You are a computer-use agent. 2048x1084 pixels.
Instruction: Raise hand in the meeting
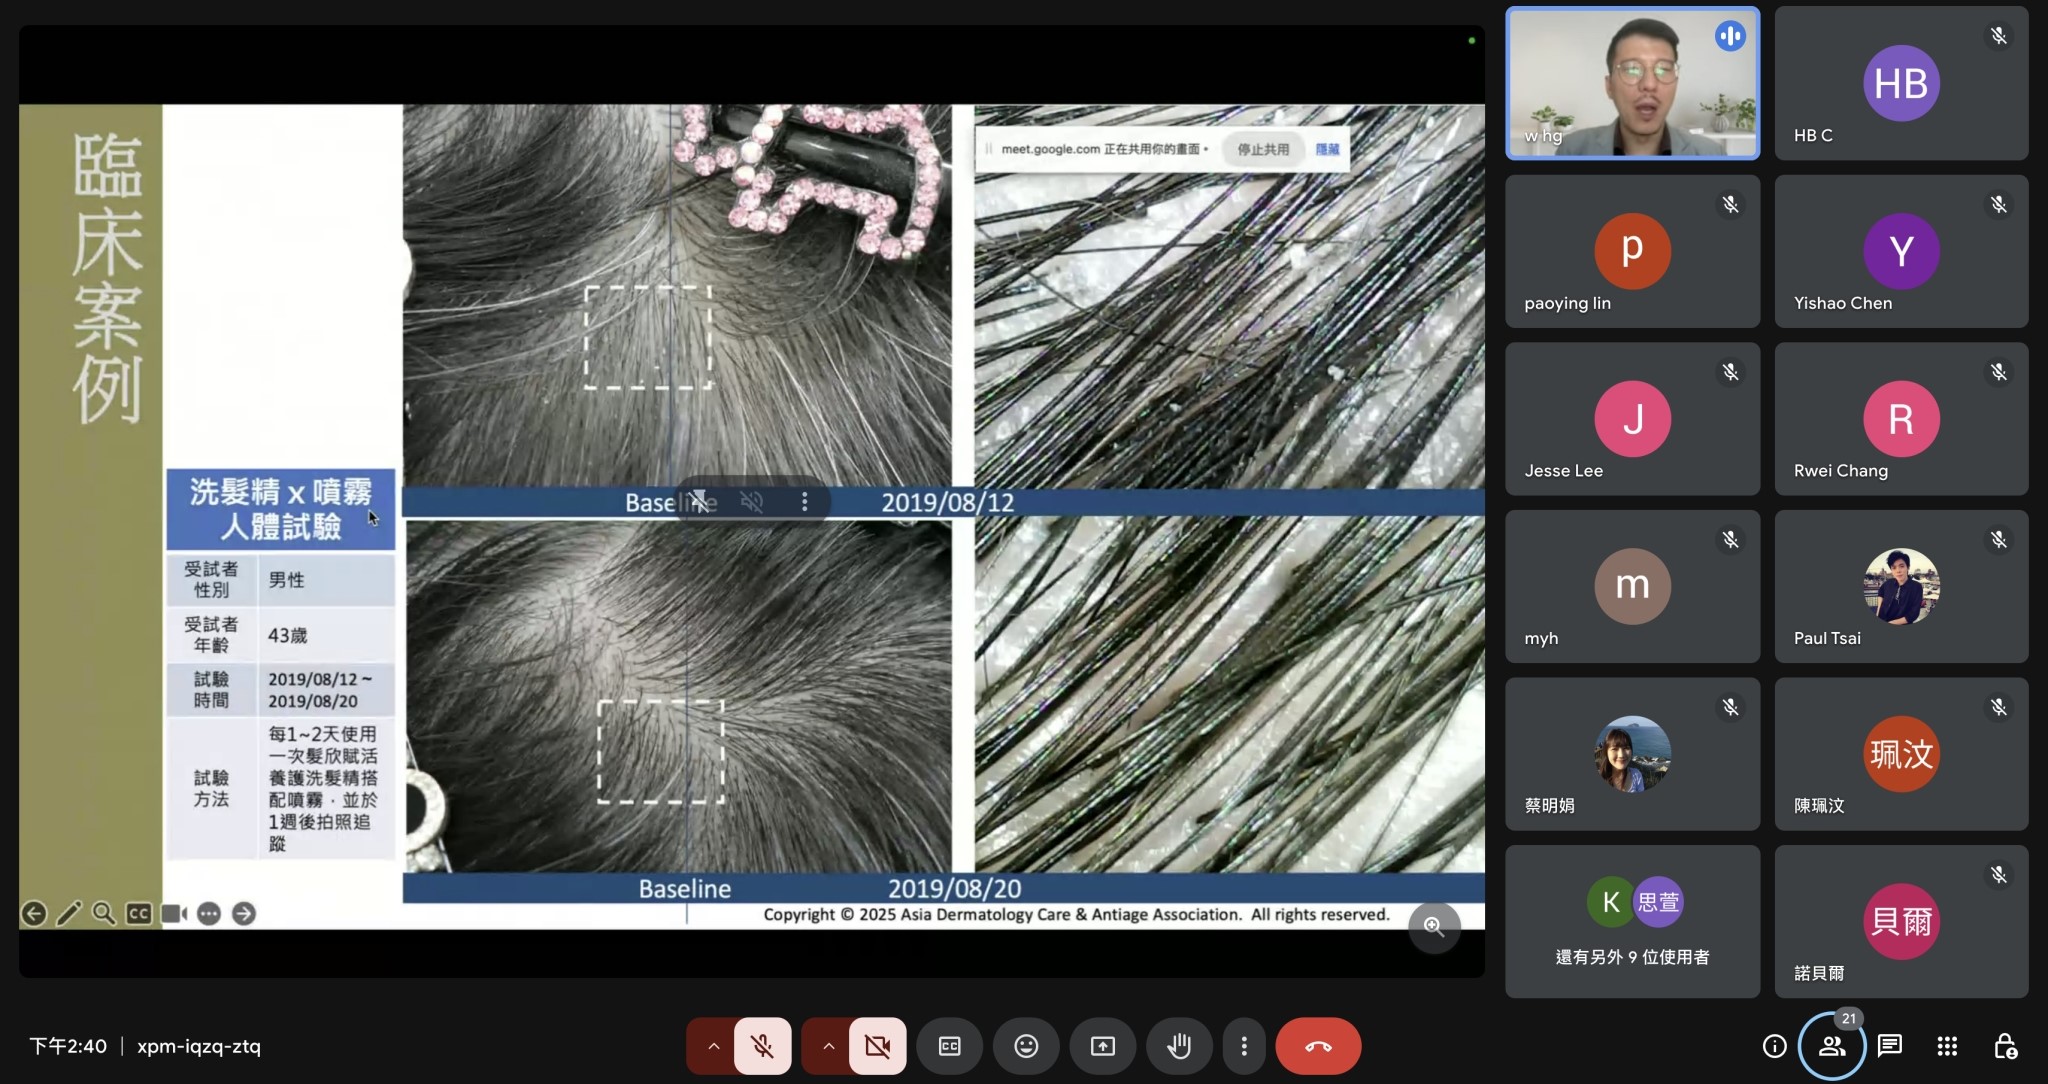click(1179, 1046)
